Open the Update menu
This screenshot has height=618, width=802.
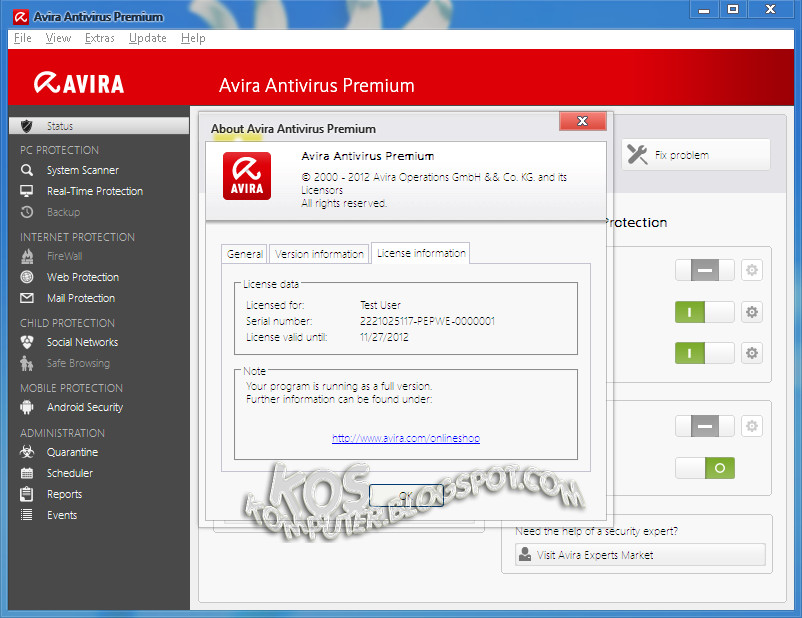148,38
